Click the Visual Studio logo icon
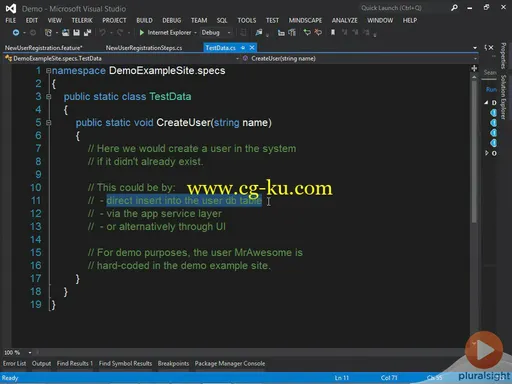512x384 pixels. pos(11,9)
